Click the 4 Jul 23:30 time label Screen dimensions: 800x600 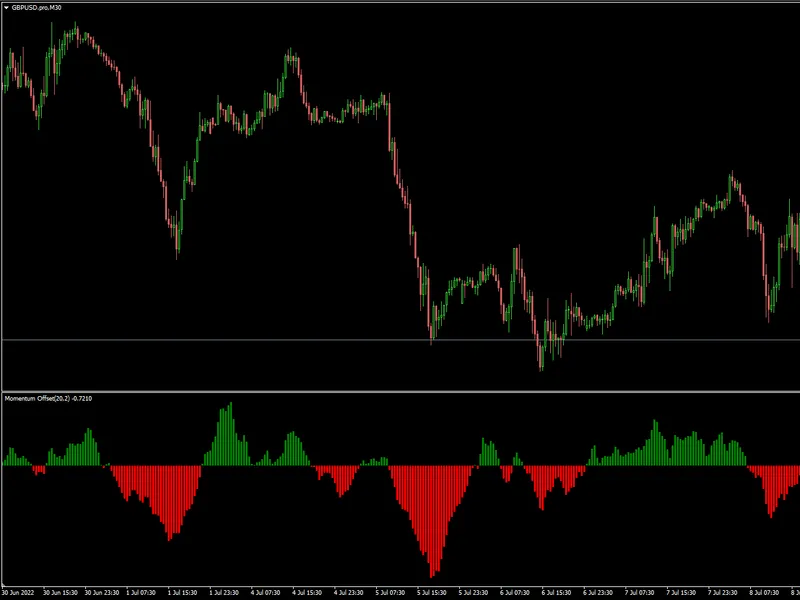(348, 593)
